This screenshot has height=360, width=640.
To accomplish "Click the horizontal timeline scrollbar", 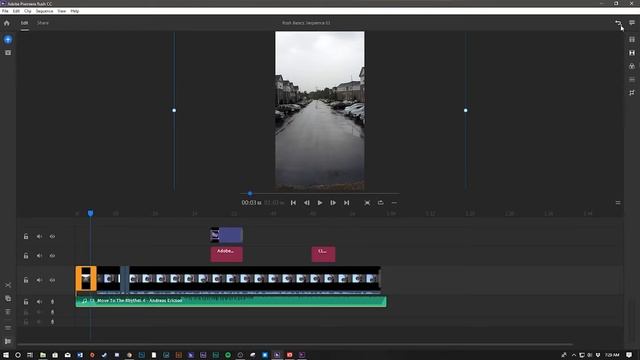I will [295, 344].
